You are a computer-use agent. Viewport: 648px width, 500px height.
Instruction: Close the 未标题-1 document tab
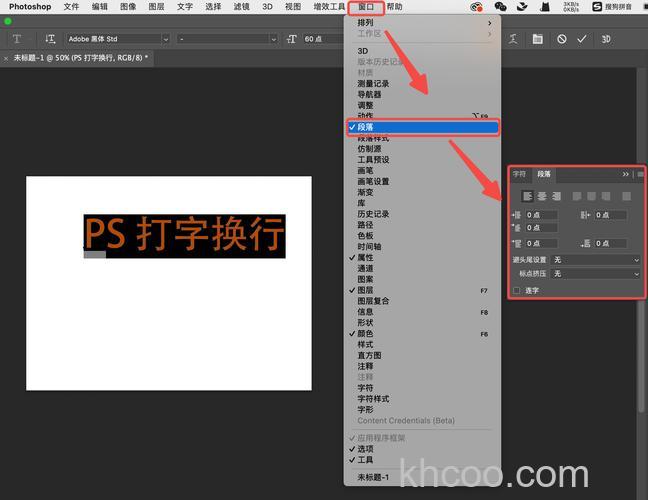click(6, 59)
